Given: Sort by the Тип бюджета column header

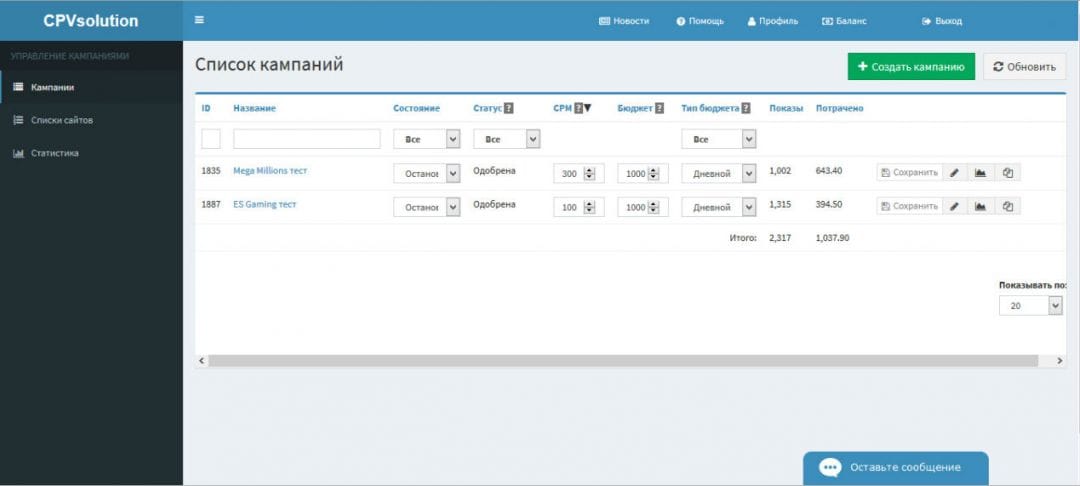Looking at the screenshot, I should tap(710, 108).
